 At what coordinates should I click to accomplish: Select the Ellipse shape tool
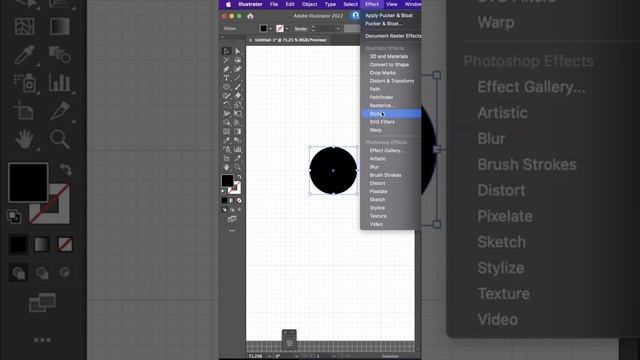point(227,87)
